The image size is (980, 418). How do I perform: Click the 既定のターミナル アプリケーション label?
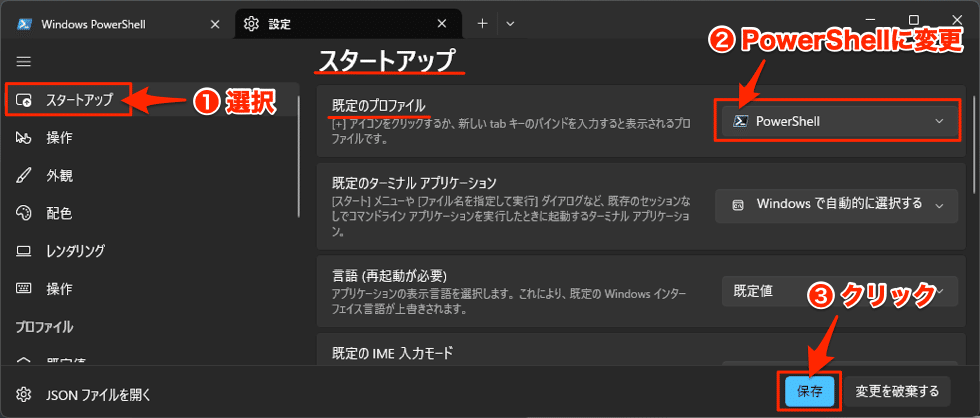point(414,183)
